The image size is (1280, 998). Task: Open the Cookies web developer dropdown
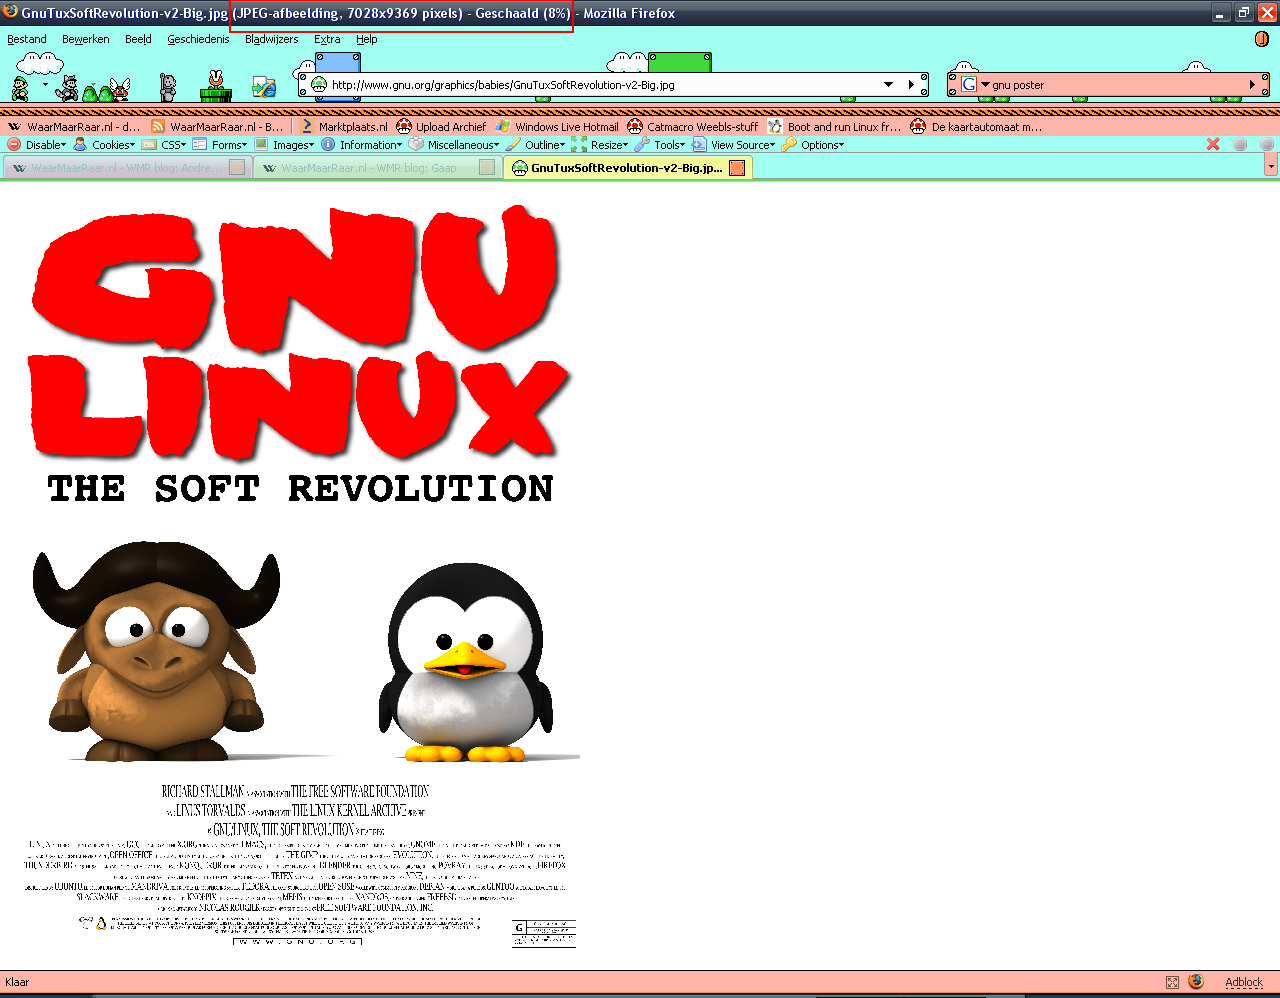112,145
